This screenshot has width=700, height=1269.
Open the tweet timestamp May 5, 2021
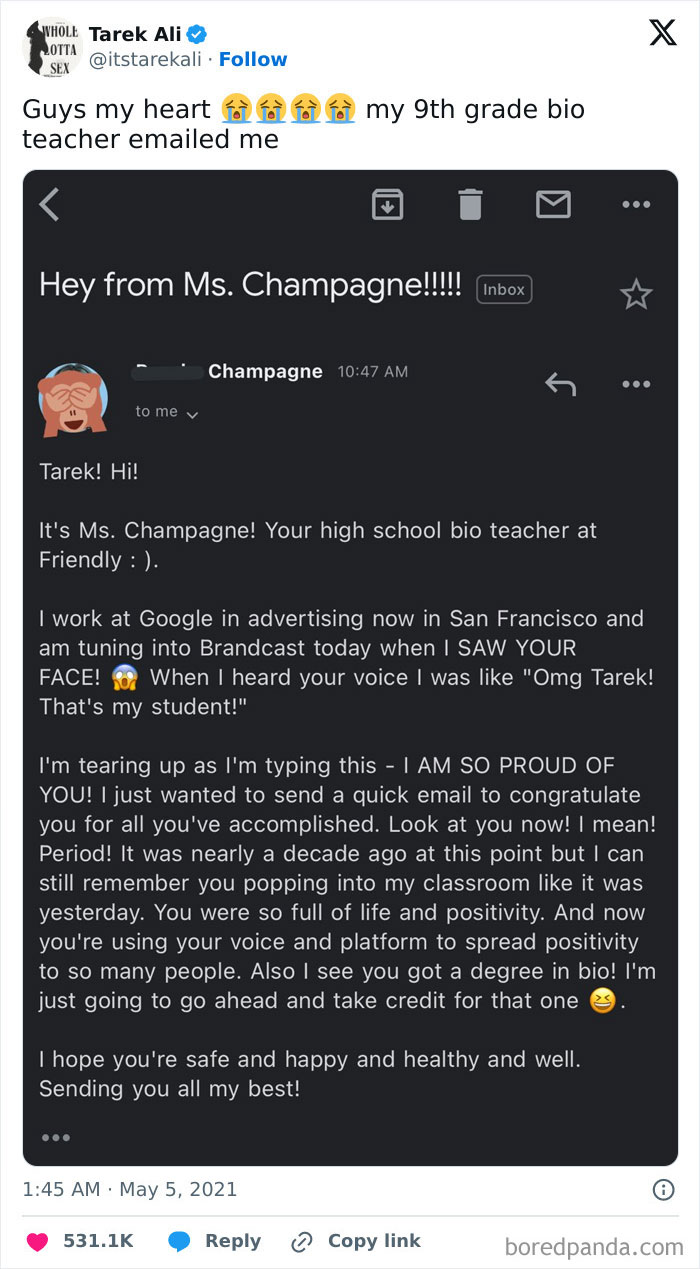pyautogui.click(x=130, y=1189)
